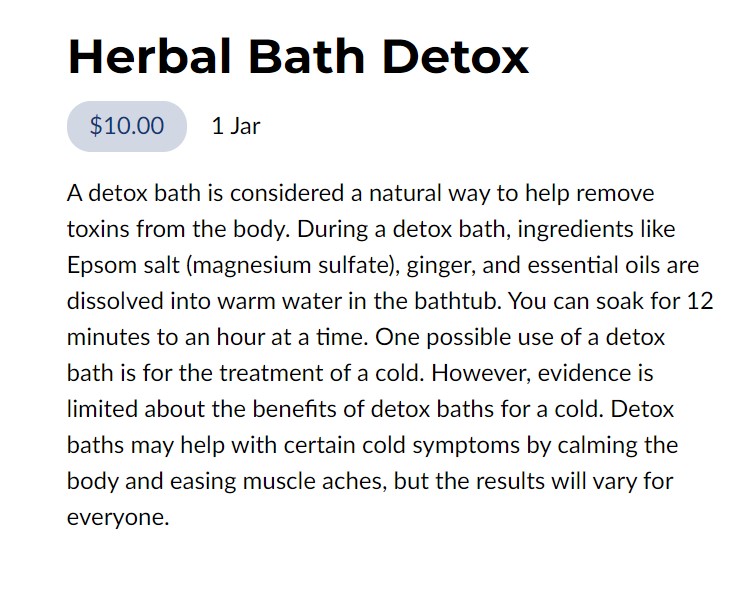Image resolution: width=744 pixels, height=614 pixels.
Task: Click the number "12" in the paragraph
Action: click(700, 301)
